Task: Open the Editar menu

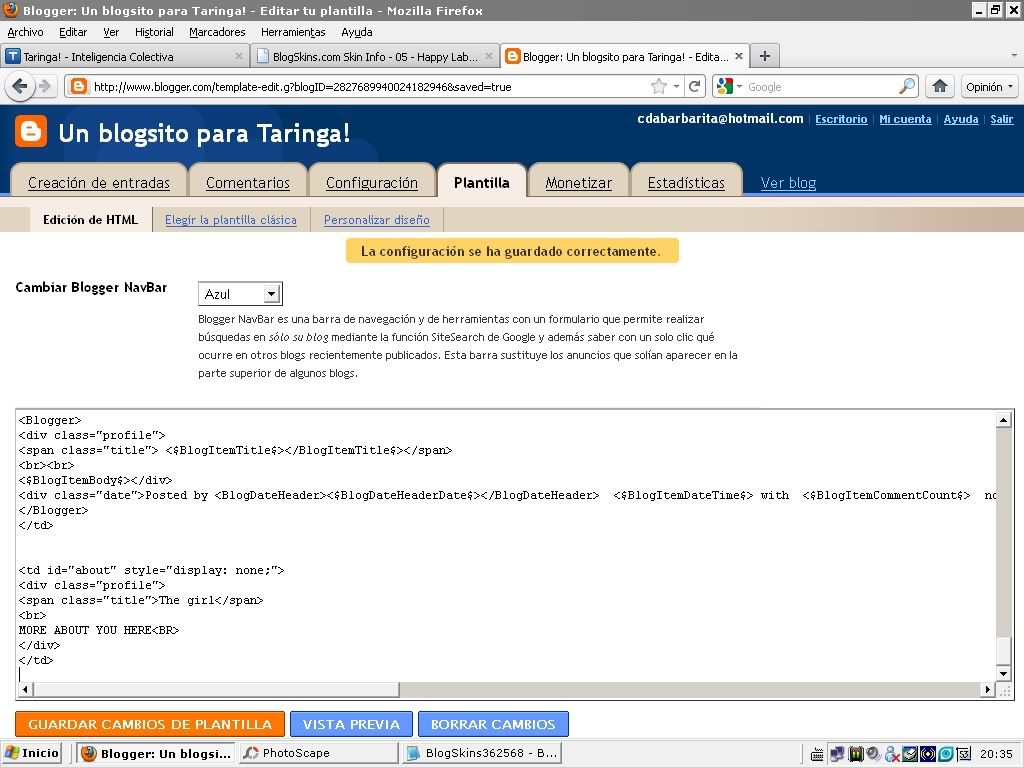Action: click(72, 32)
